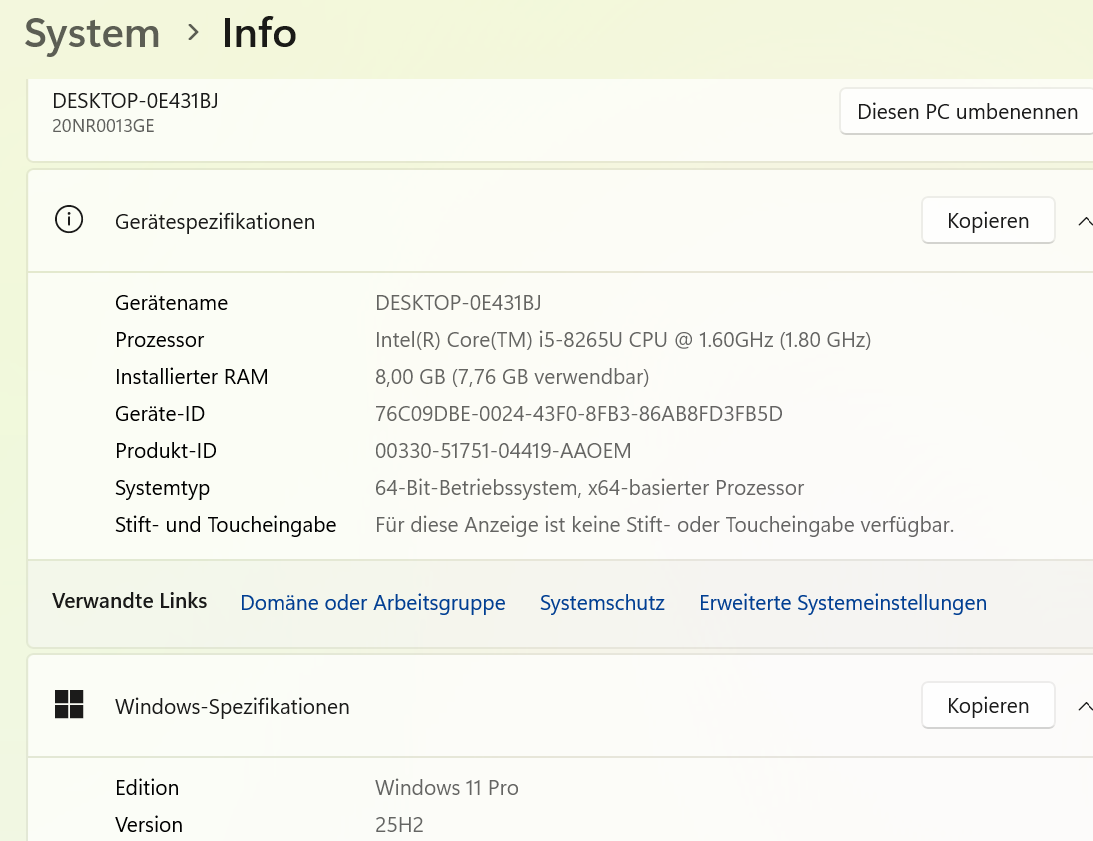The width and height of the screenshot is (1093, 841).
Task: Click PC name DESKTOP-0E431BJ at top
Action: click(135, 101)
